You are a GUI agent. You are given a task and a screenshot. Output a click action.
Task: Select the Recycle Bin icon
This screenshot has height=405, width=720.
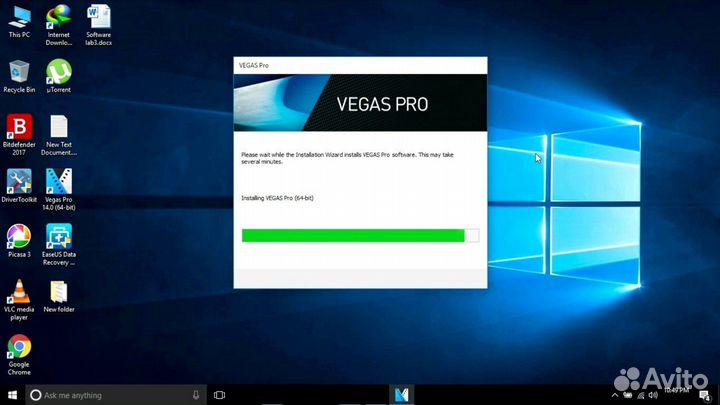pos(19,76)
